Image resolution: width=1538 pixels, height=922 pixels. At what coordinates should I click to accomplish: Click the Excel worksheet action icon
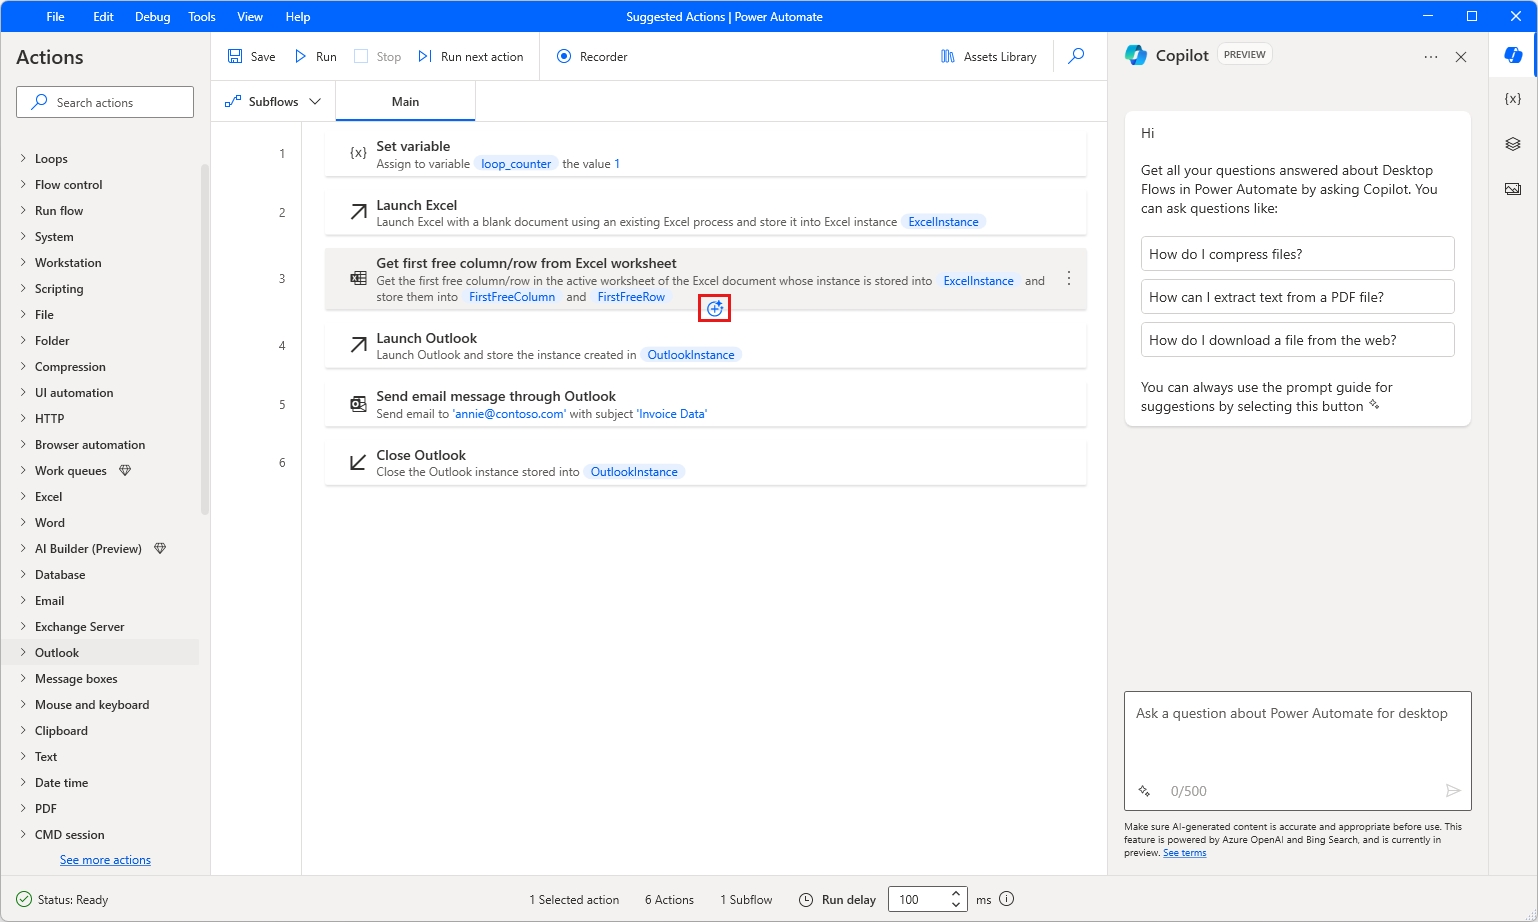pyautogui.click(x=358, y=278)
